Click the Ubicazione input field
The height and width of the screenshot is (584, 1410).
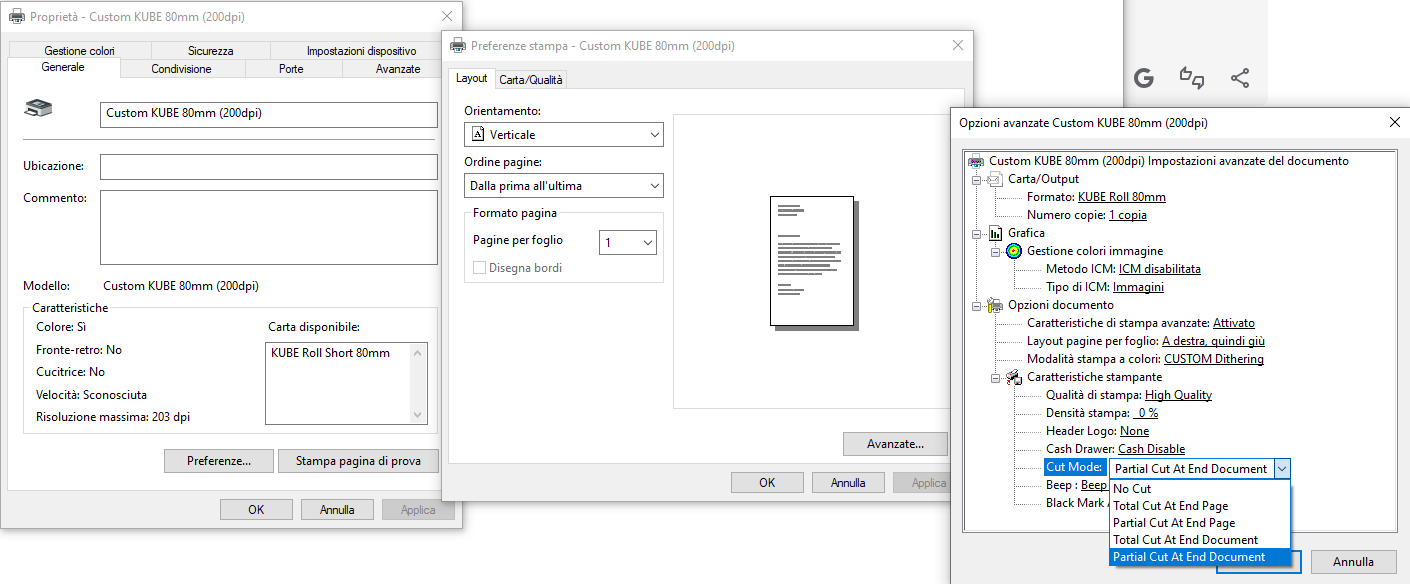coord(269,166)
